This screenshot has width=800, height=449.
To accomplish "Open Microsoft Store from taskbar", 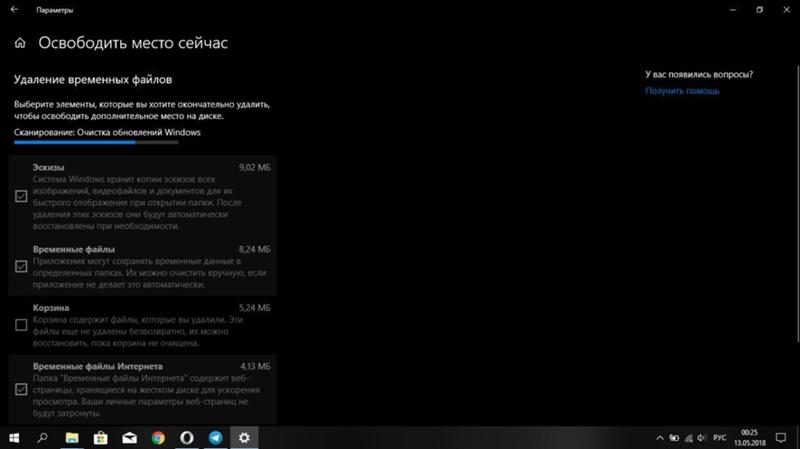I will coord(101,438).
